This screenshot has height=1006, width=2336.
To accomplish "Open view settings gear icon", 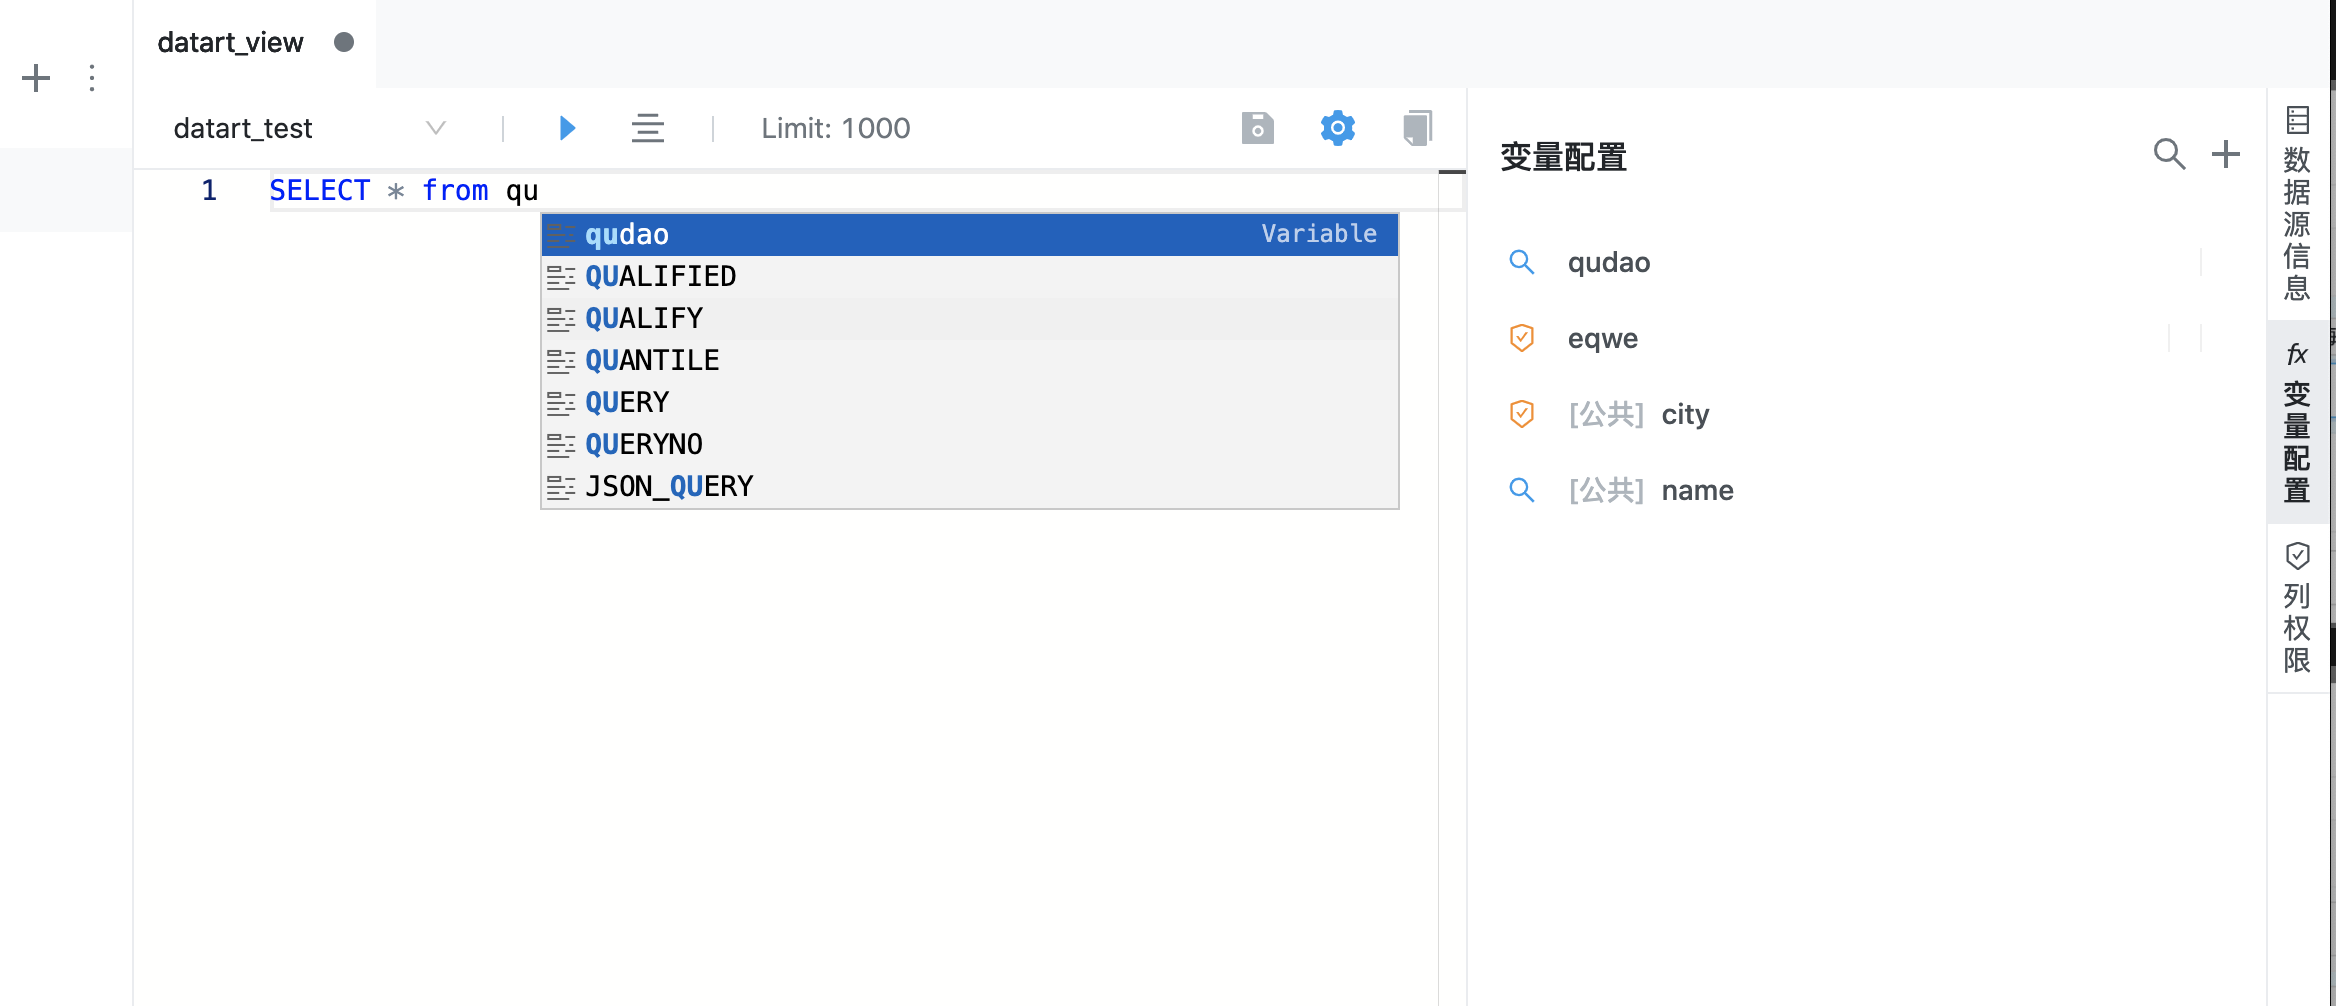I will click(x=1337, y=128).
